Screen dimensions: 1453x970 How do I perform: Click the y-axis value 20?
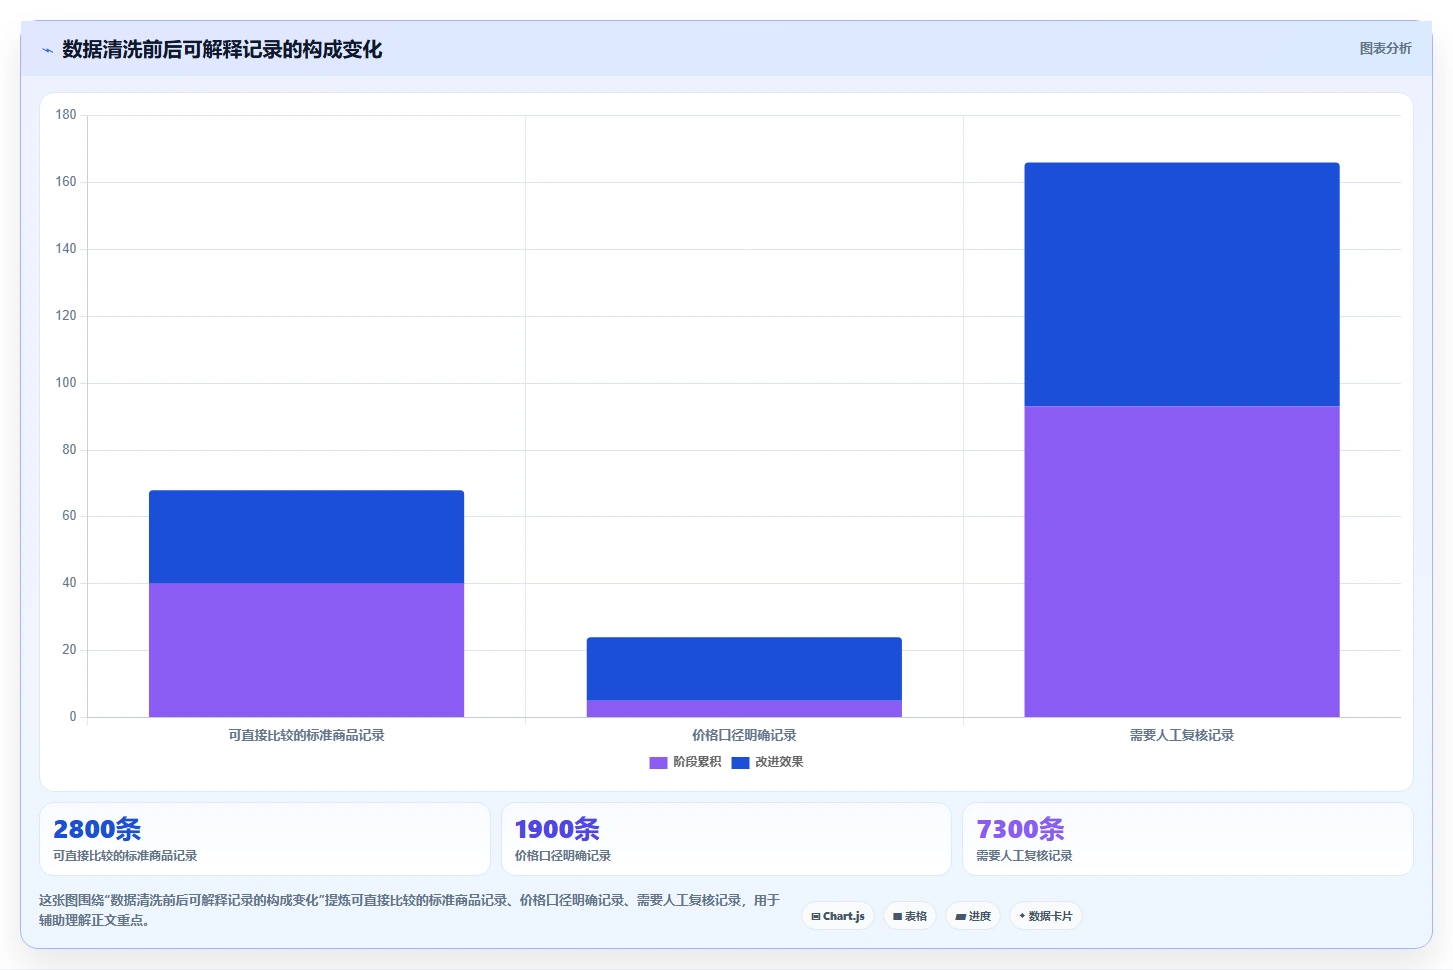[x=69, y=650]
